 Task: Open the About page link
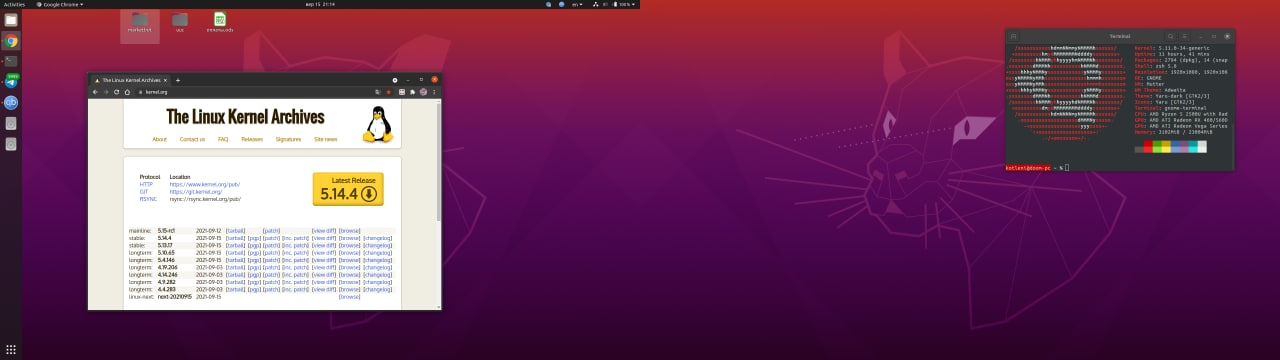159,139
